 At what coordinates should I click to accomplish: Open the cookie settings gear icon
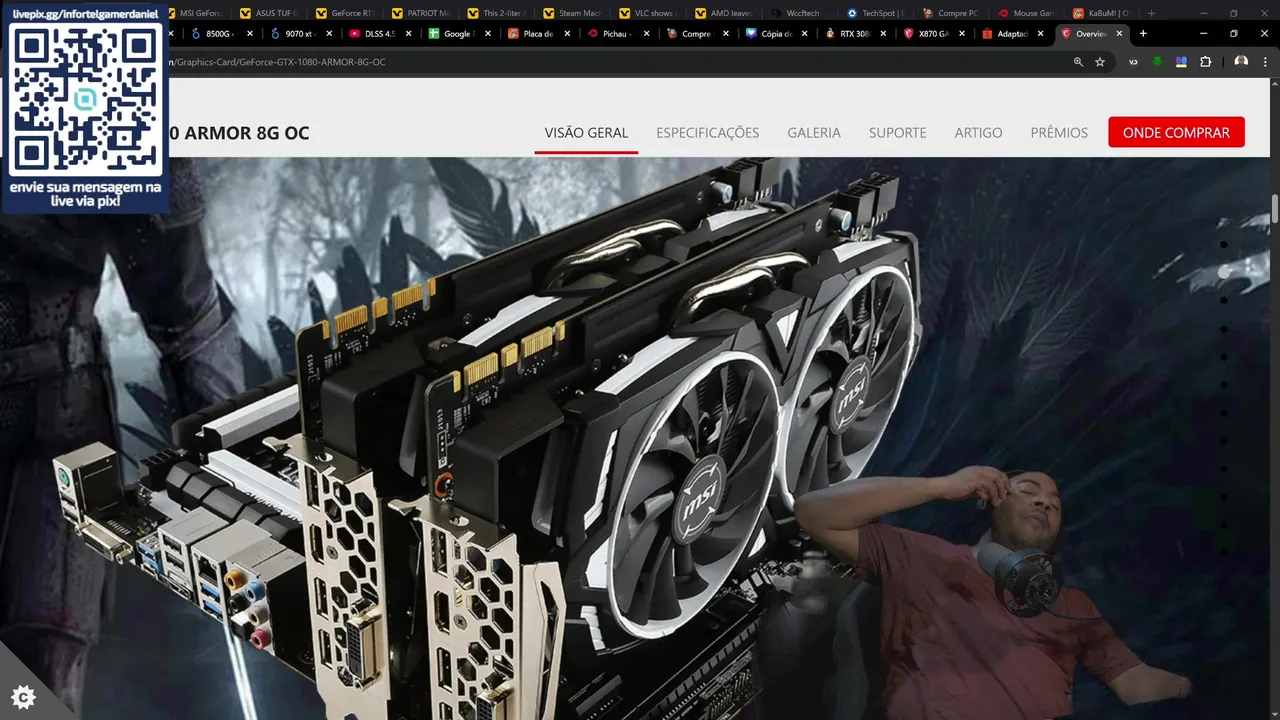point(22,697)
